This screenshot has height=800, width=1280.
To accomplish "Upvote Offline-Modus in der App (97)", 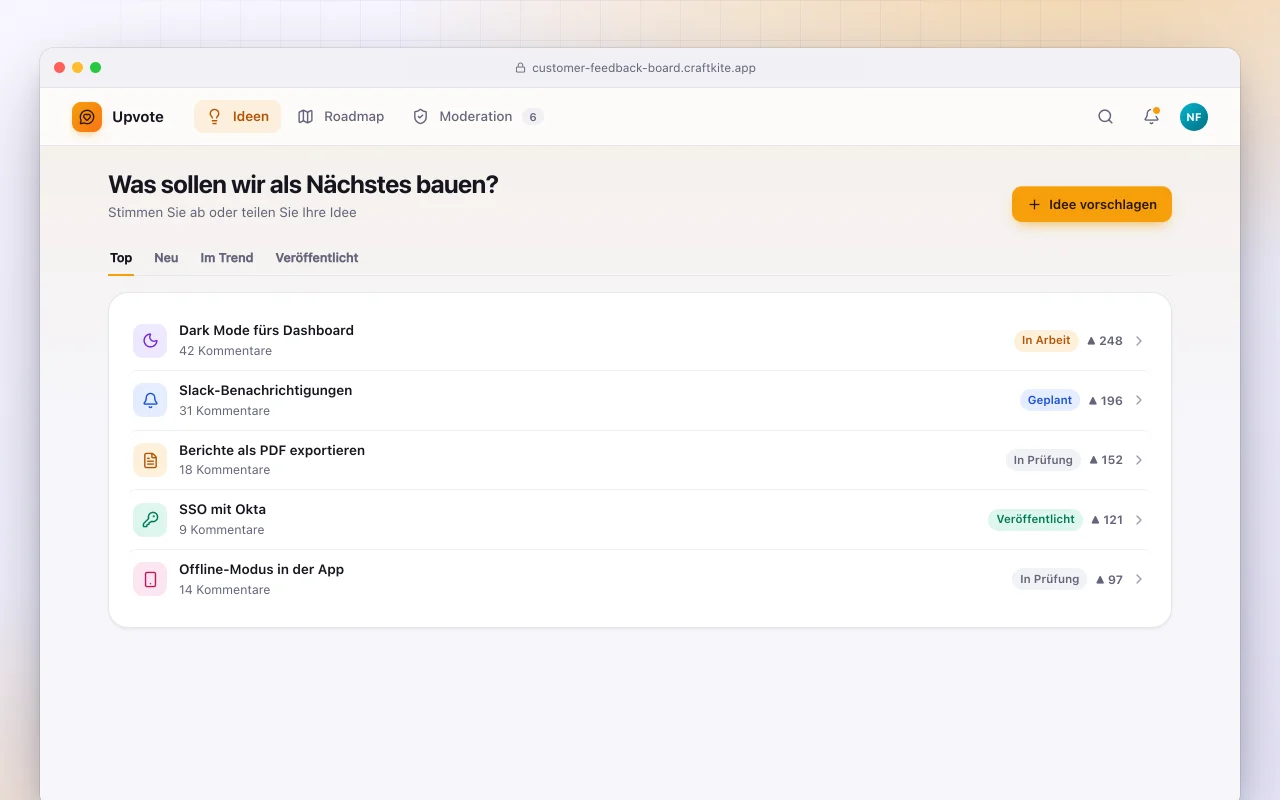I will pyautogui.click(x=1109, y=579).
